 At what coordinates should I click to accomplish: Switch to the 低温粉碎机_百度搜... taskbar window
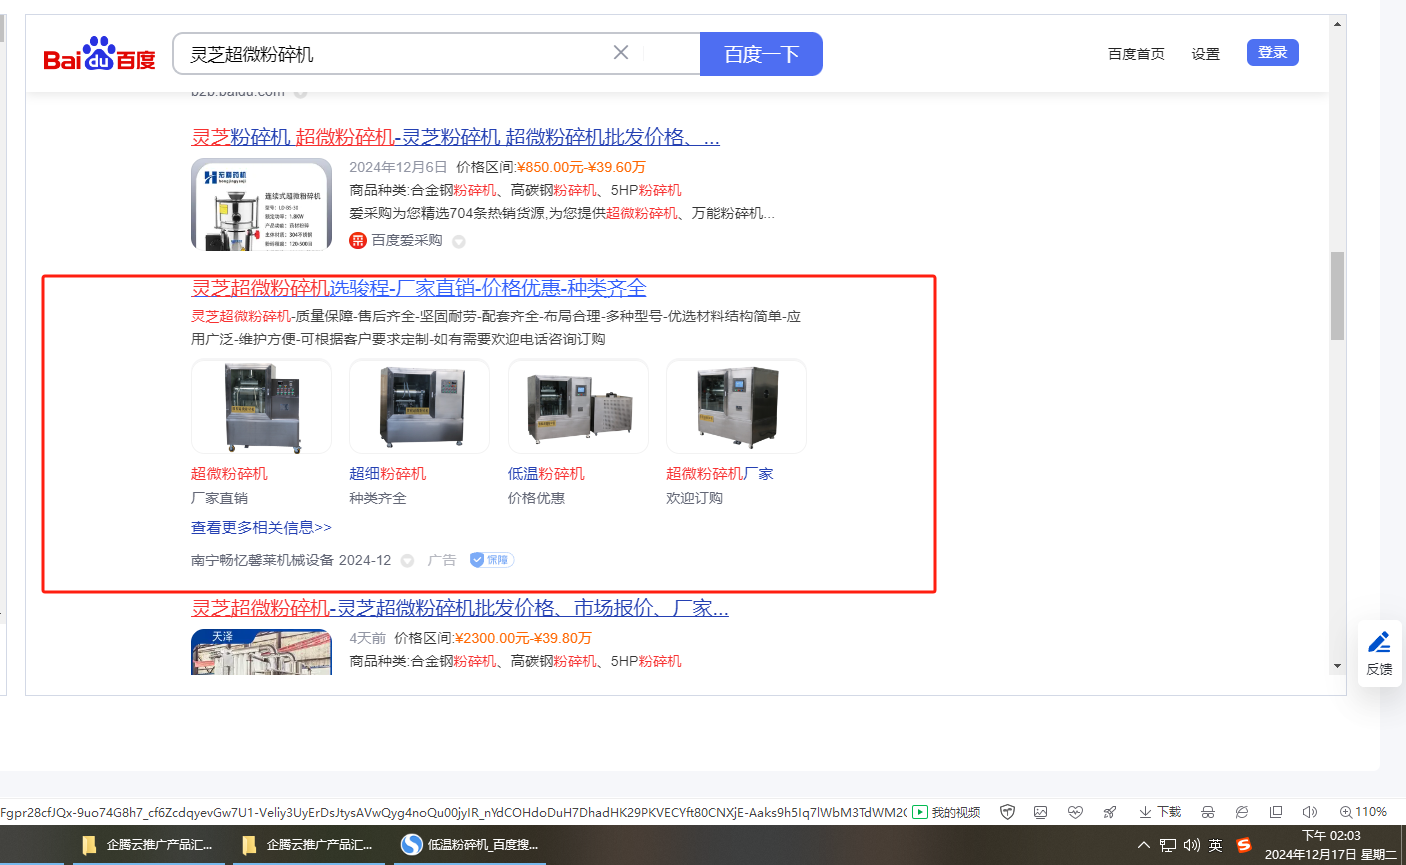[470, 845]
